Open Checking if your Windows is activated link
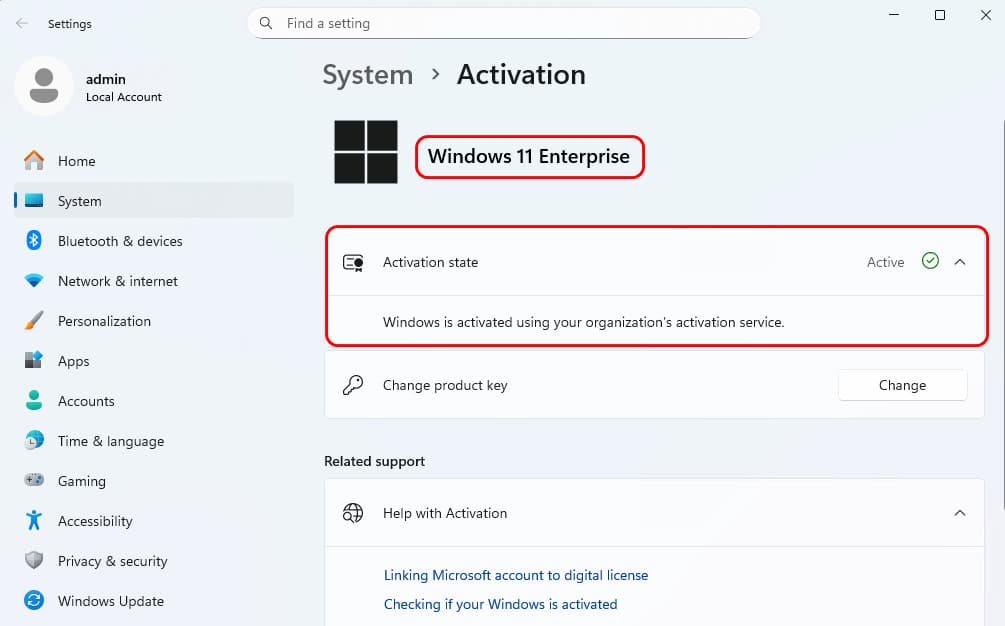 coord(501,604)
